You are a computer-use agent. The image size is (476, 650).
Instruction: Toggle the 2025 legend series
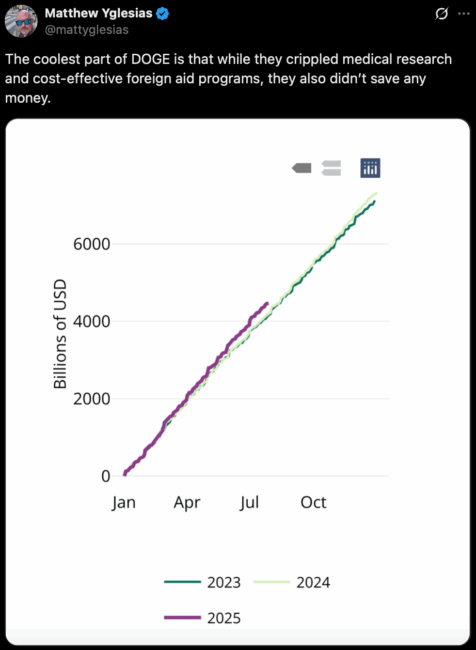202,618
